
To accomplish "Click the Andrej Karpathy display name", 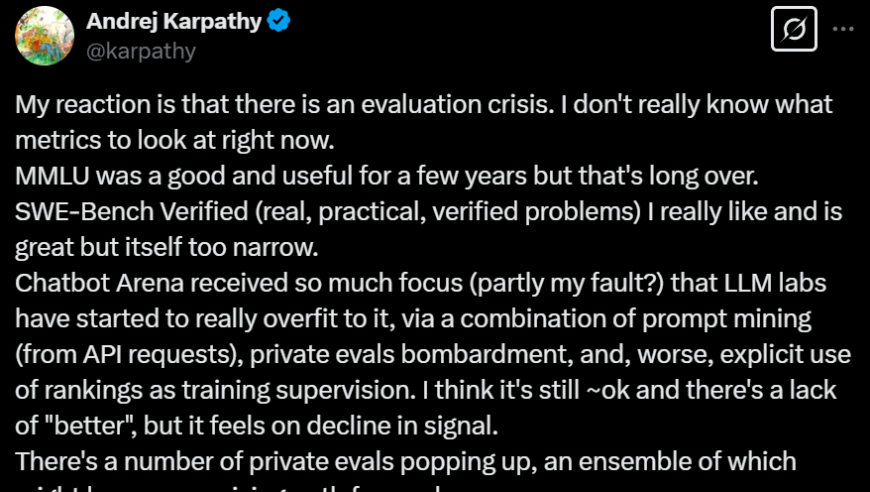I will 174,22.
